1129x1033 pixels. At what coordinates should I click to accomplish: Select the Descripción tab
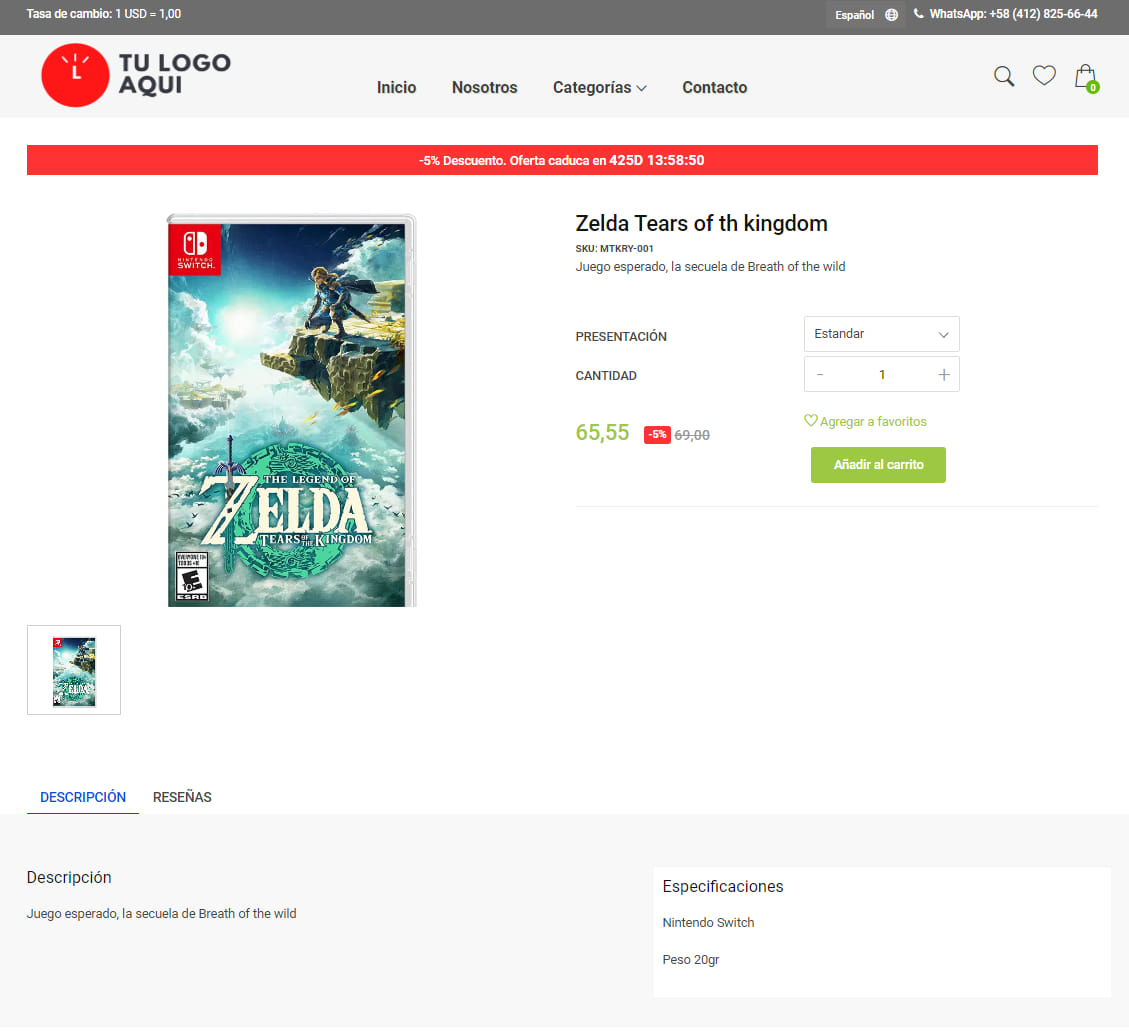coord(83,797)
